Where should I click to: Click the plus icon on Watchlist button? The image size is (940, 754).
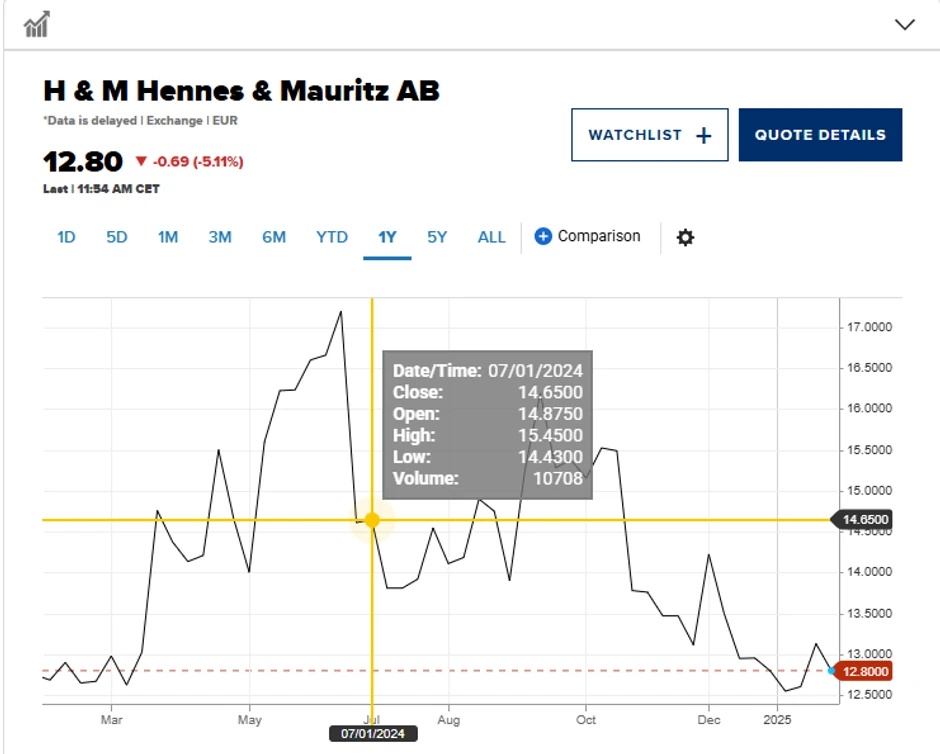703,136
